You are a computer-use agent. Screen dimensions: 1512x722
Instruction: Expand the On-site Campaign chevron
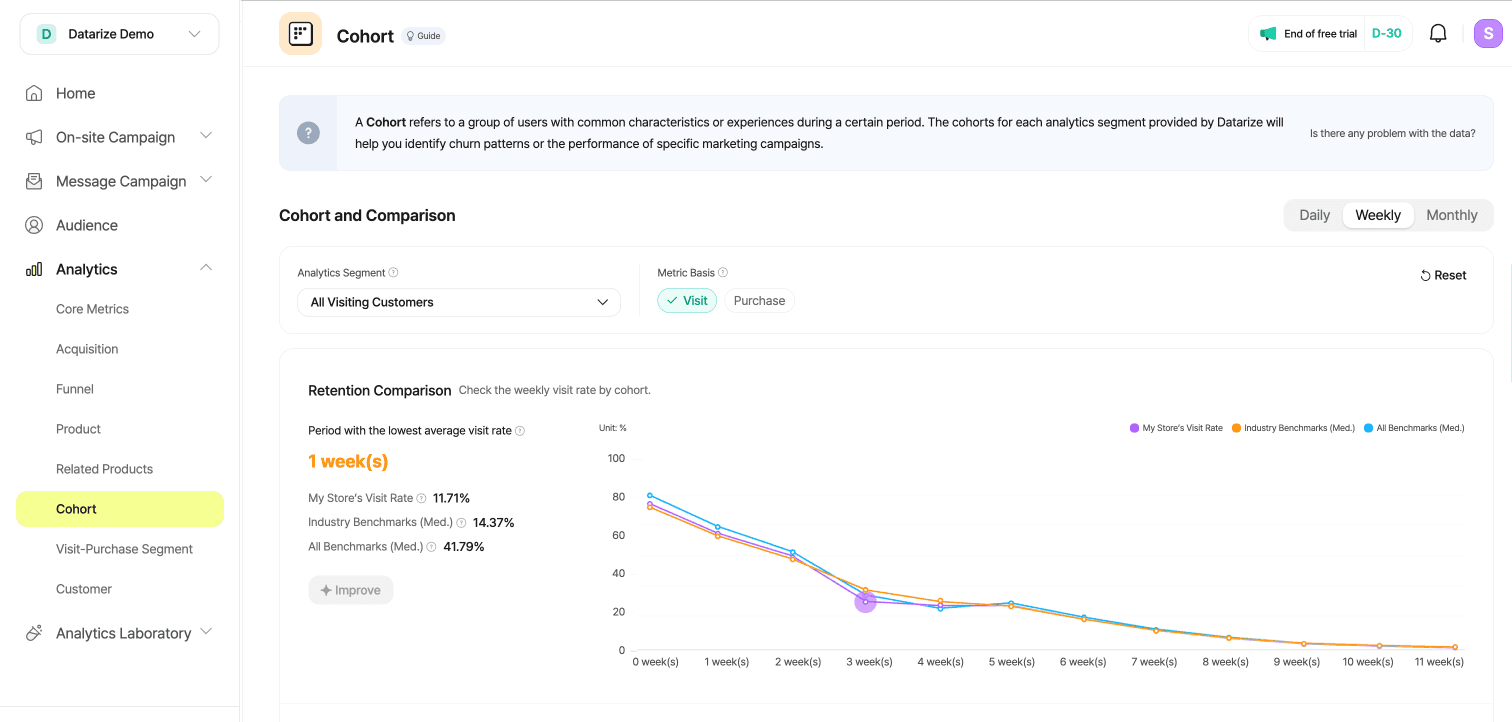pos(206,136)
